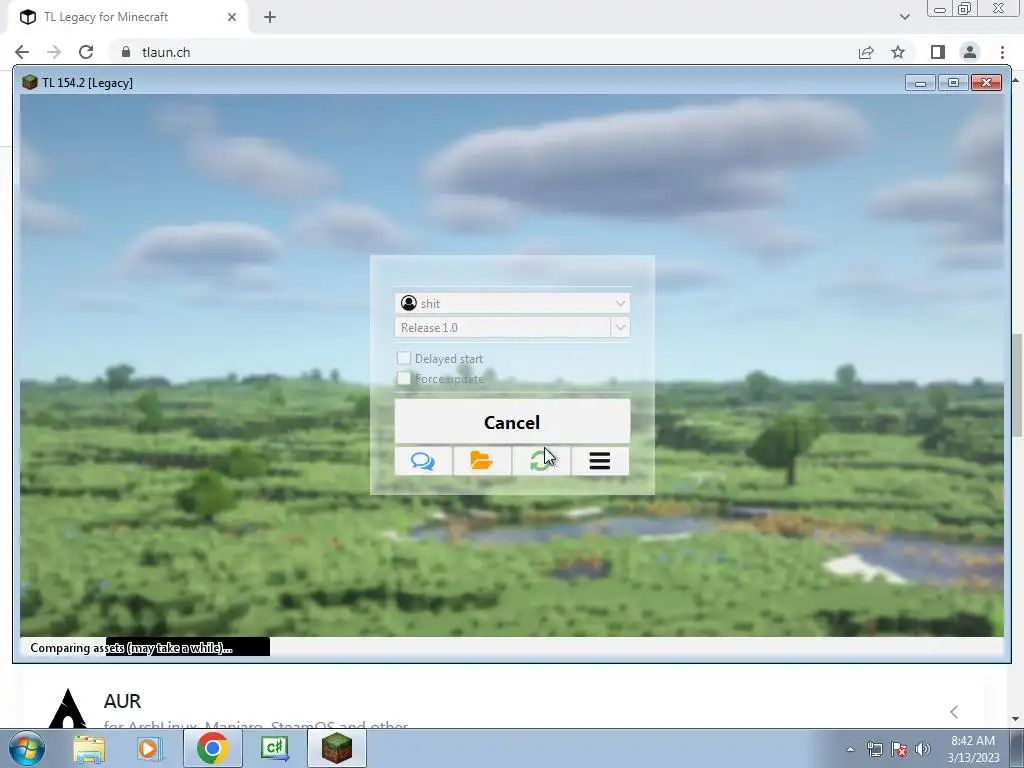This screenshot has height=768, width=1024.
Task: Open the tab search chevron
Action: (904, 17)
